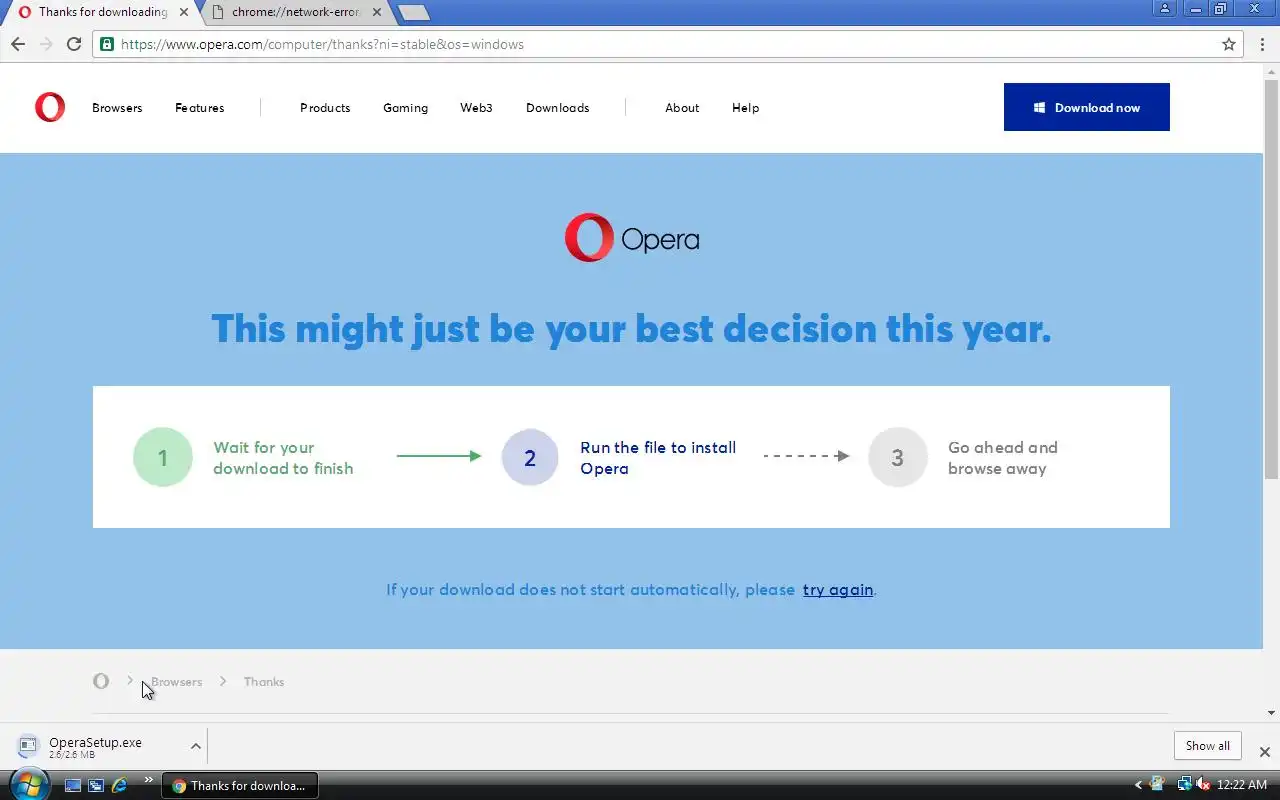
Task: Expand the OperaSetup.exe download options arrow
Action: pos(196,746)
